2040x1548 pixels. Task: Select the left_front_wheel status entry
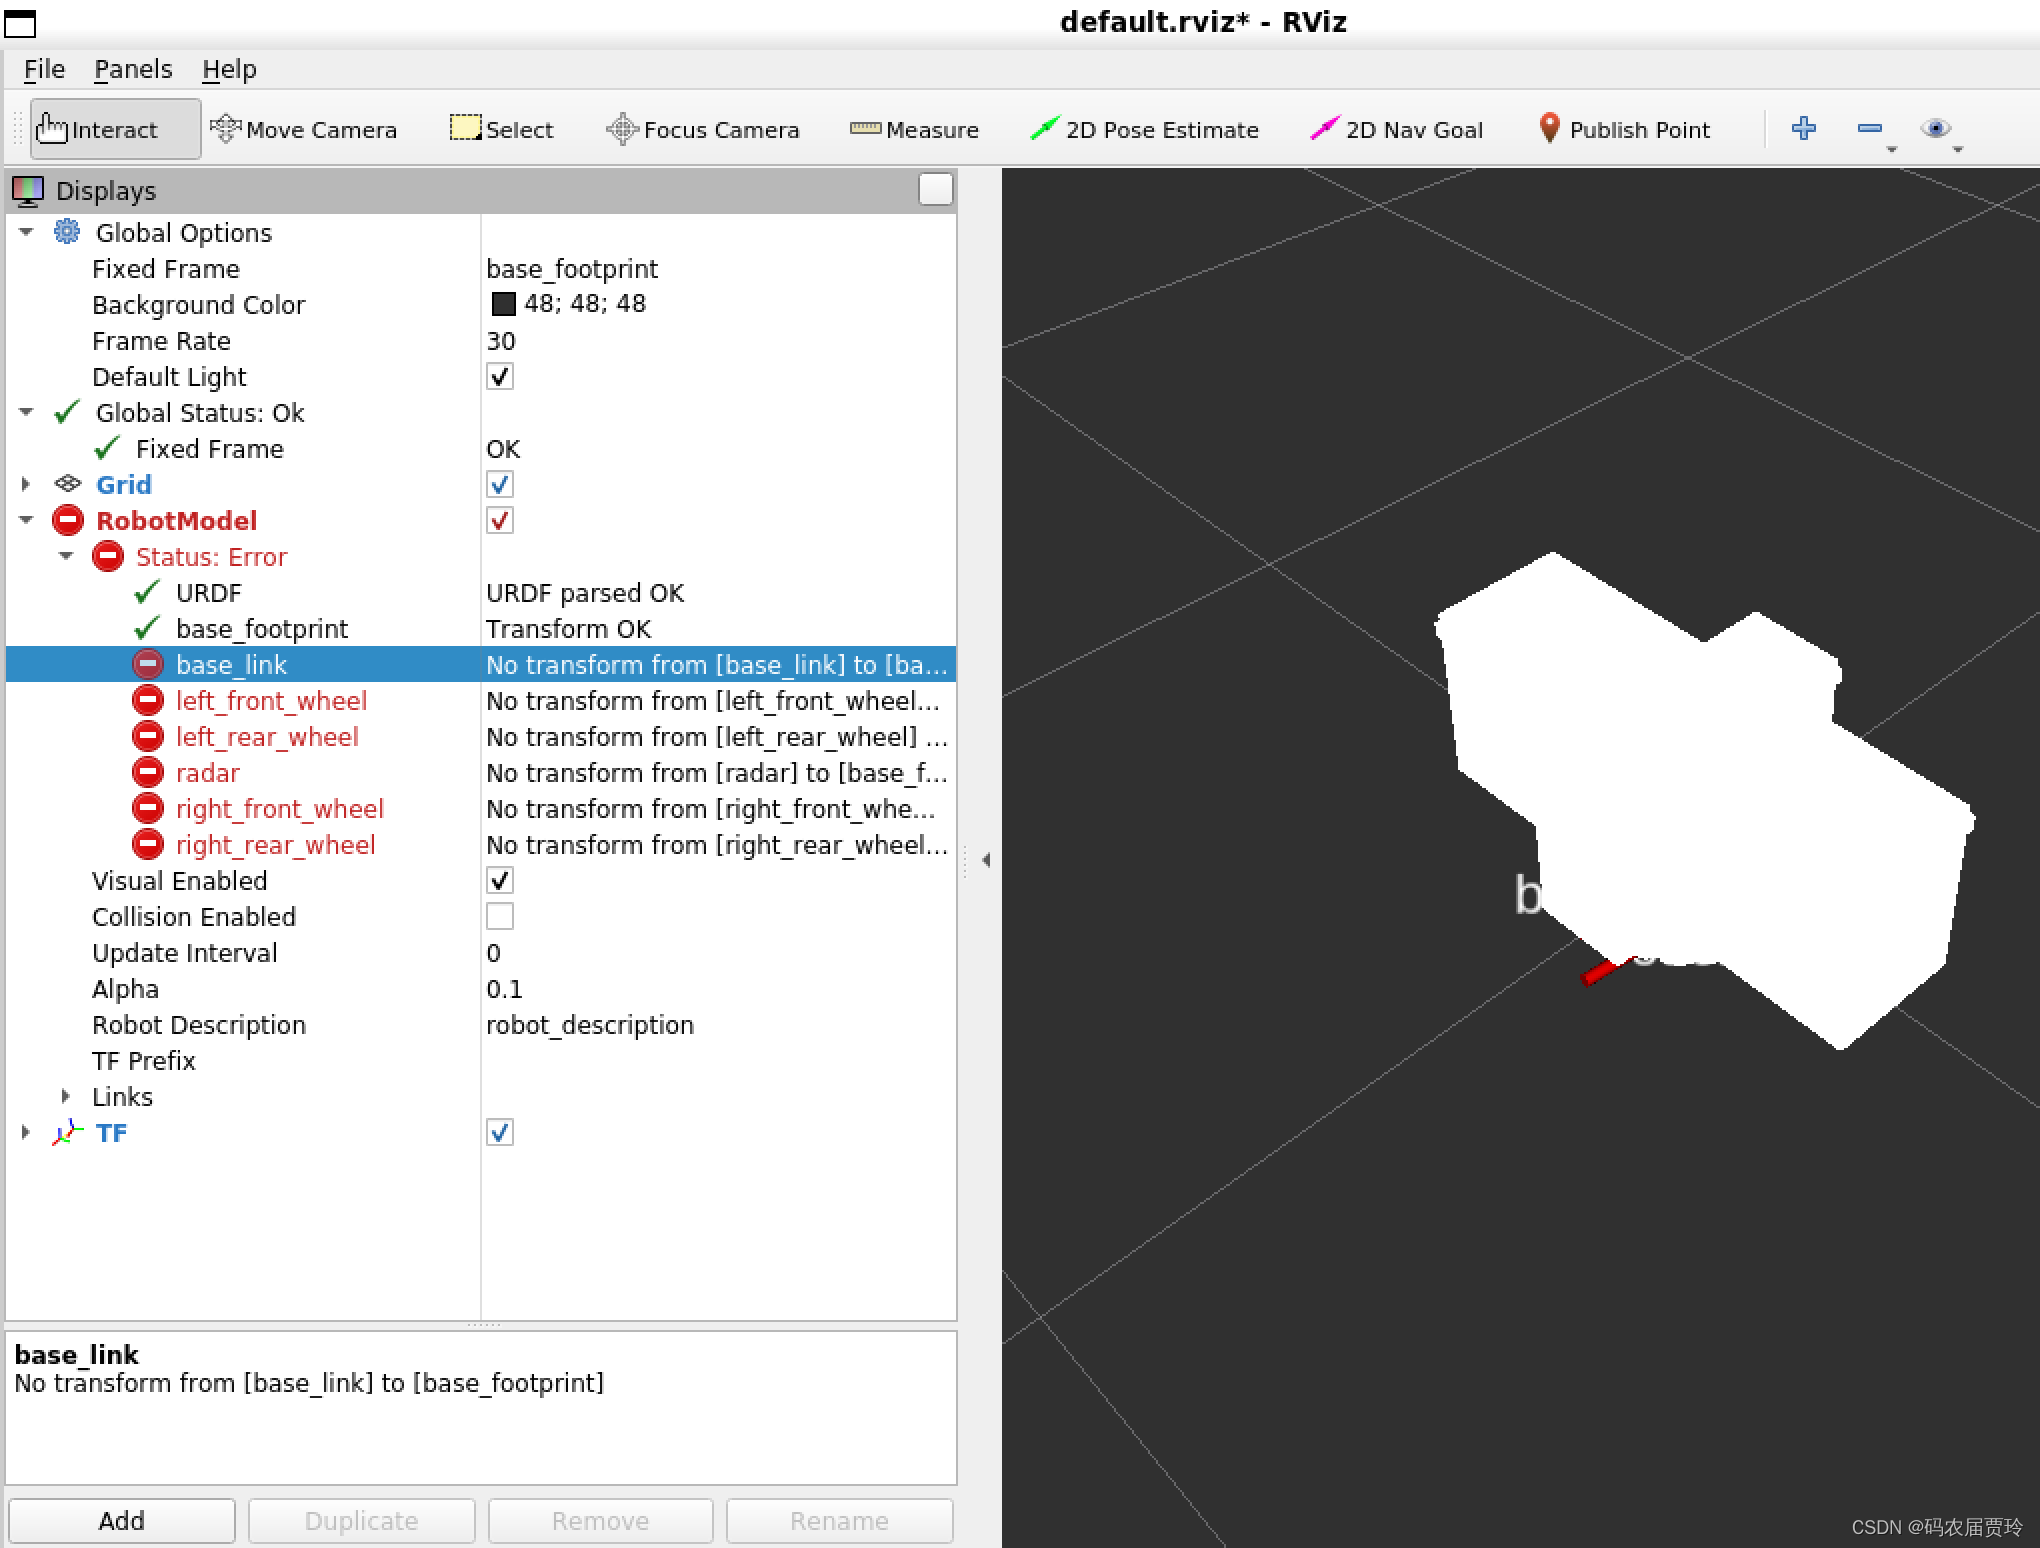[271, 700]
